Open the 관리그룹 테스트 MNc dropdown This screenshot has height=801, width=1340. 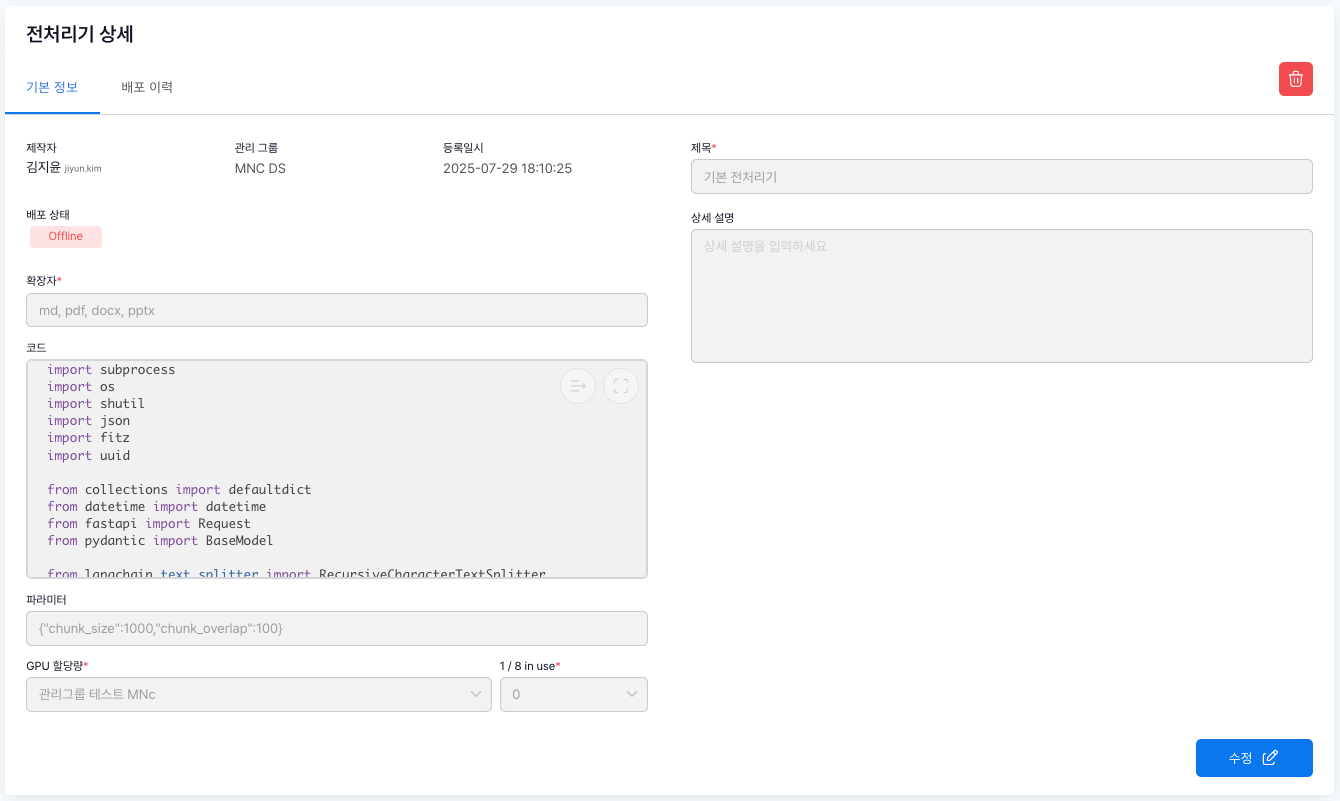[258, 694]
